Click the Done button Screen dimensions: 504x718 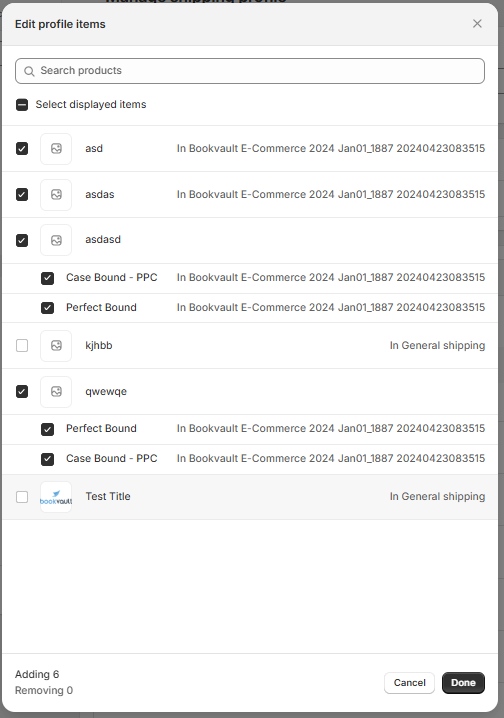pos(463,683)
